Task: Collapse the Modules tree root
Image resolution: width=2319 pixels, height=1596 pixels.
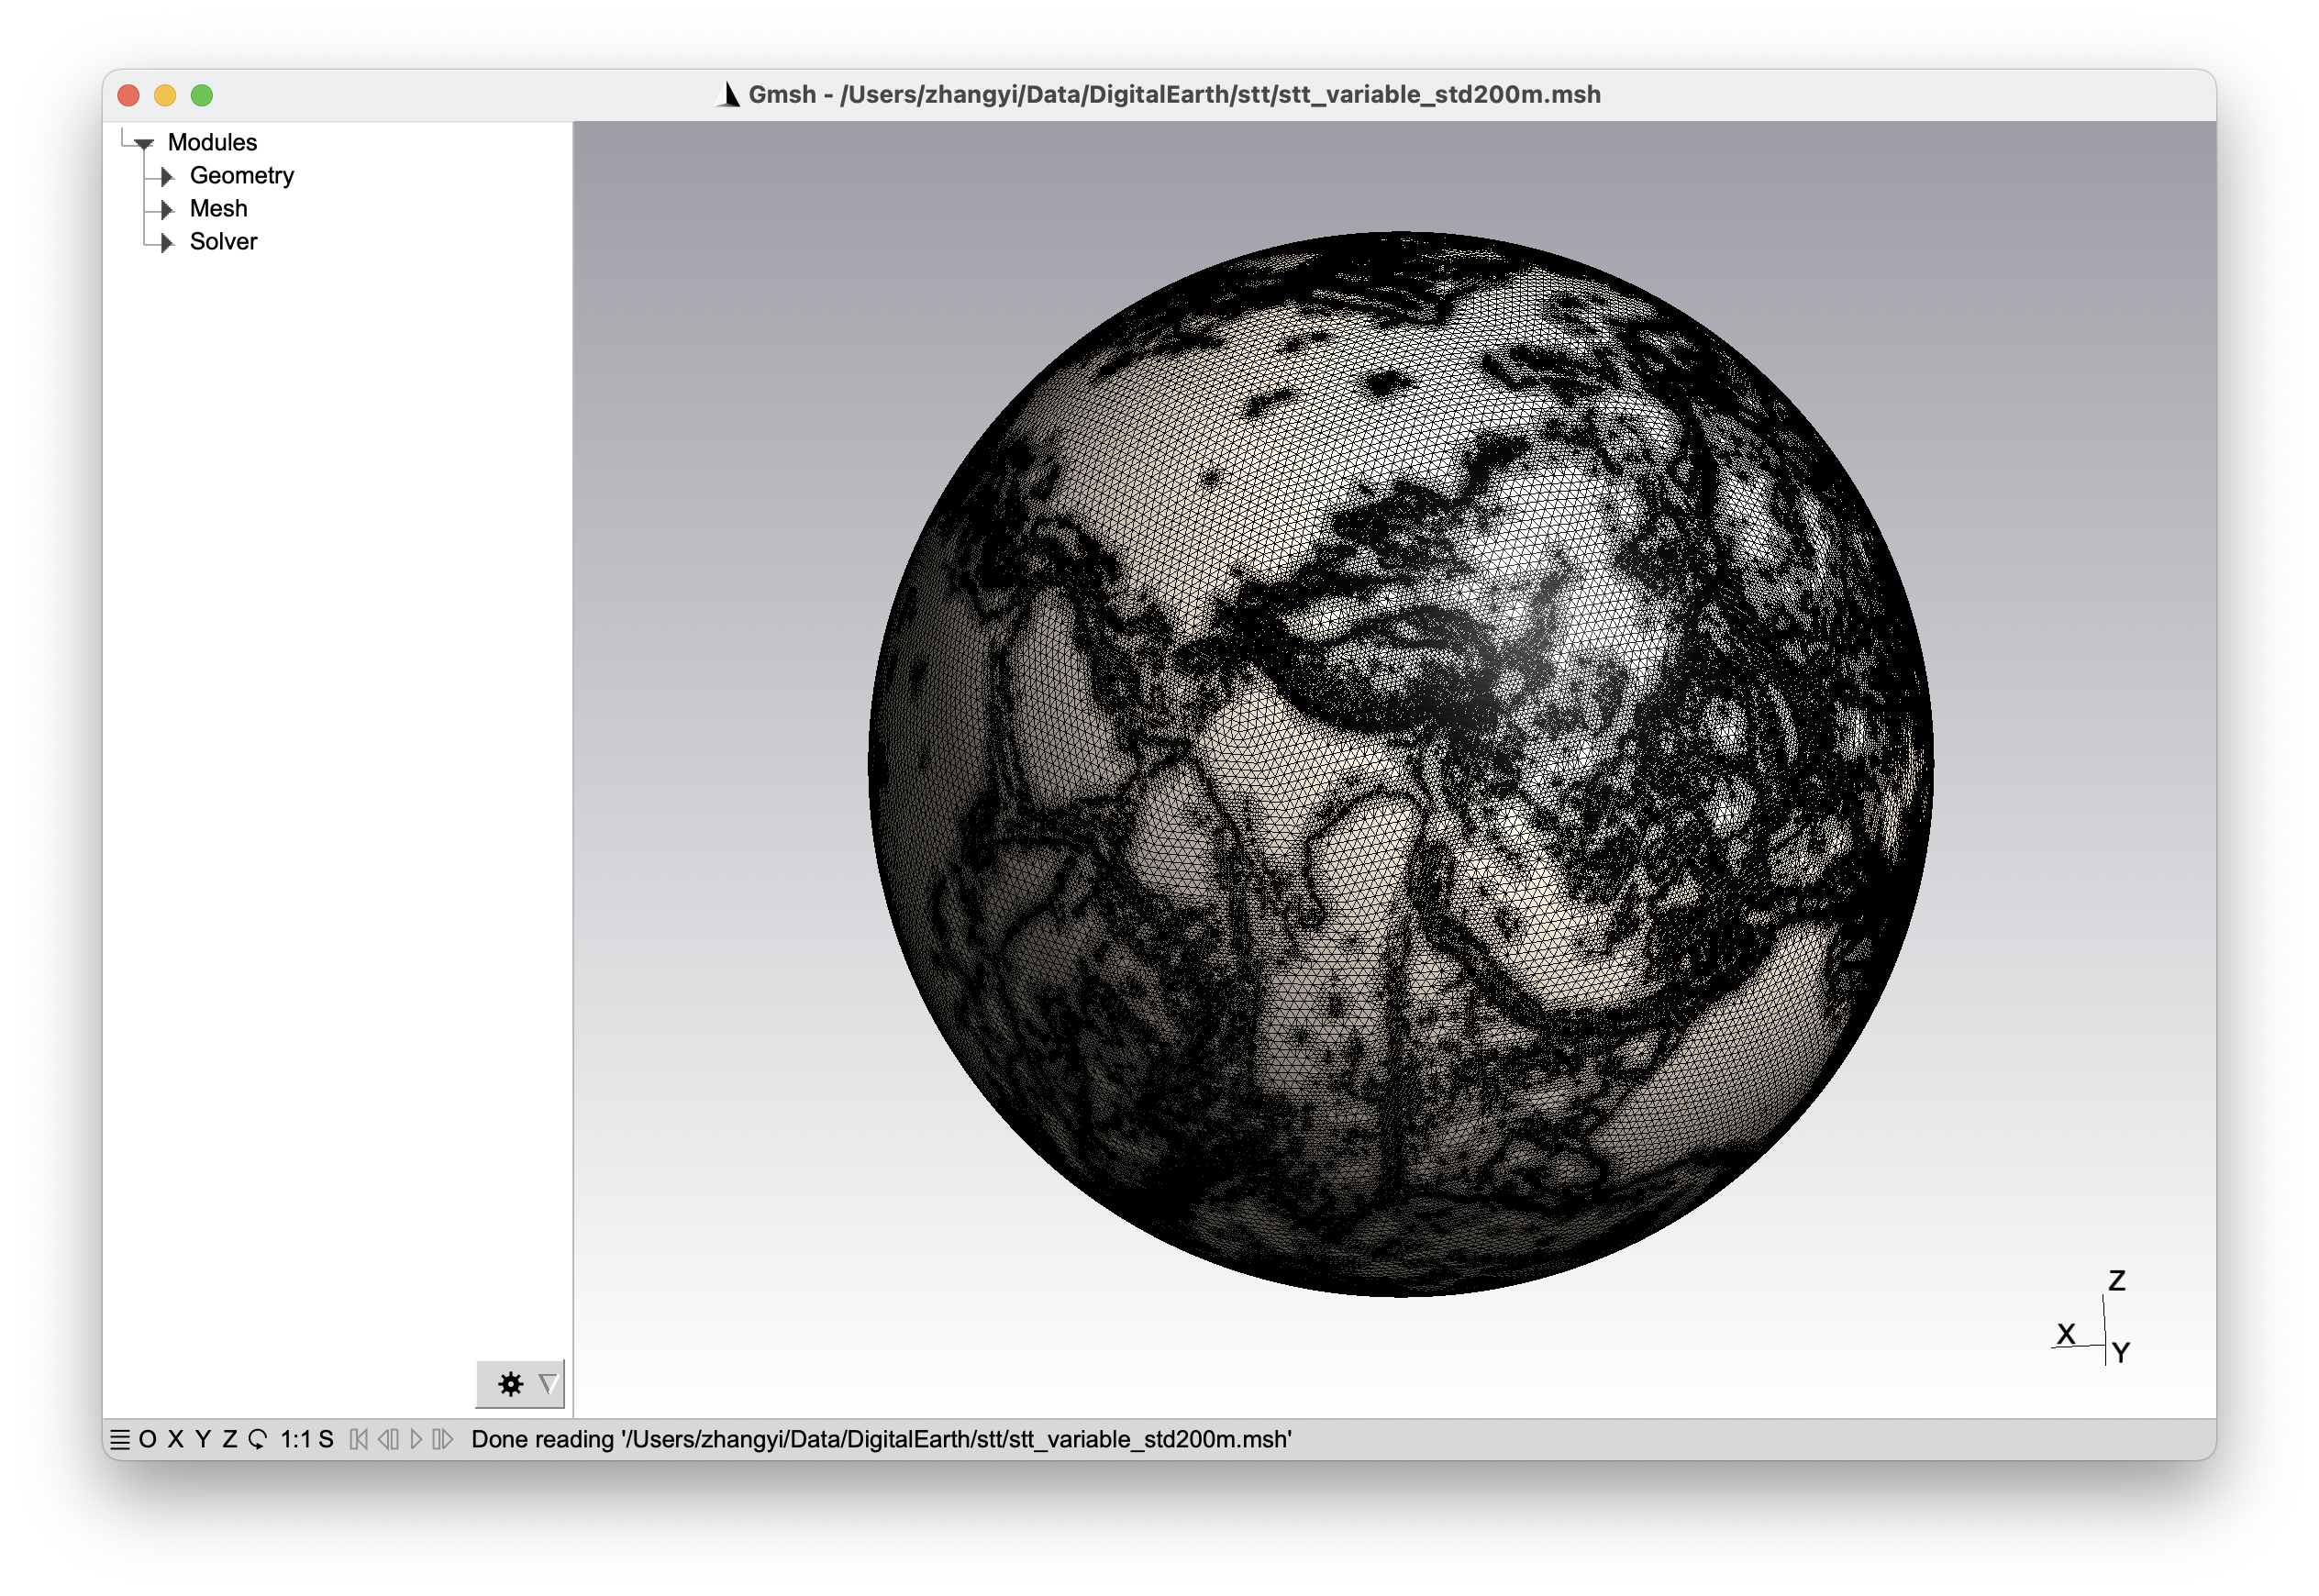Action: [144, 143]
